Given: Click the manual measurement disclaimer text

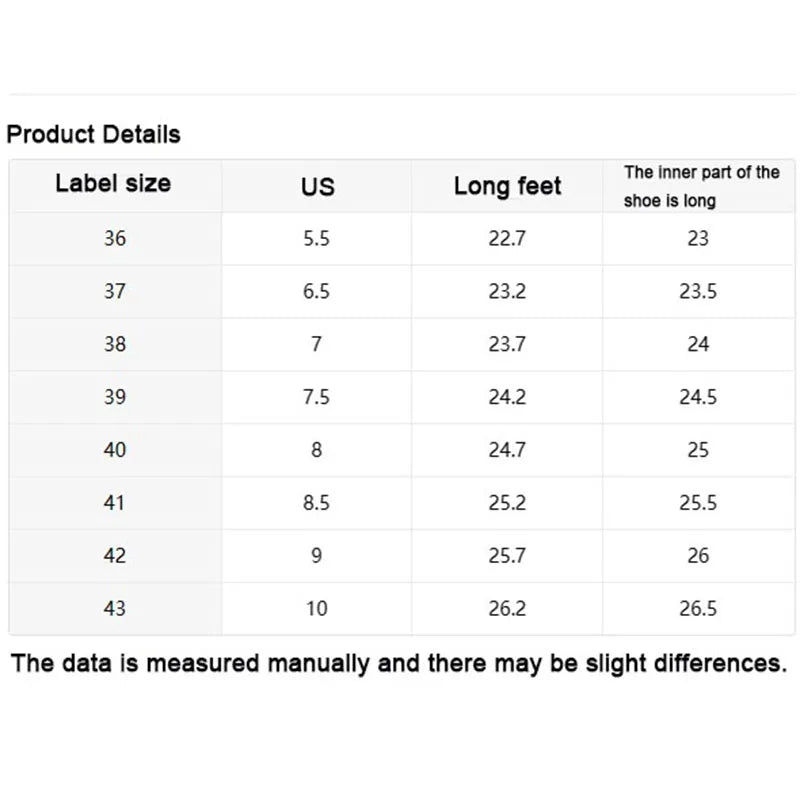Looking at the screenshot, I should pos(399,663).
